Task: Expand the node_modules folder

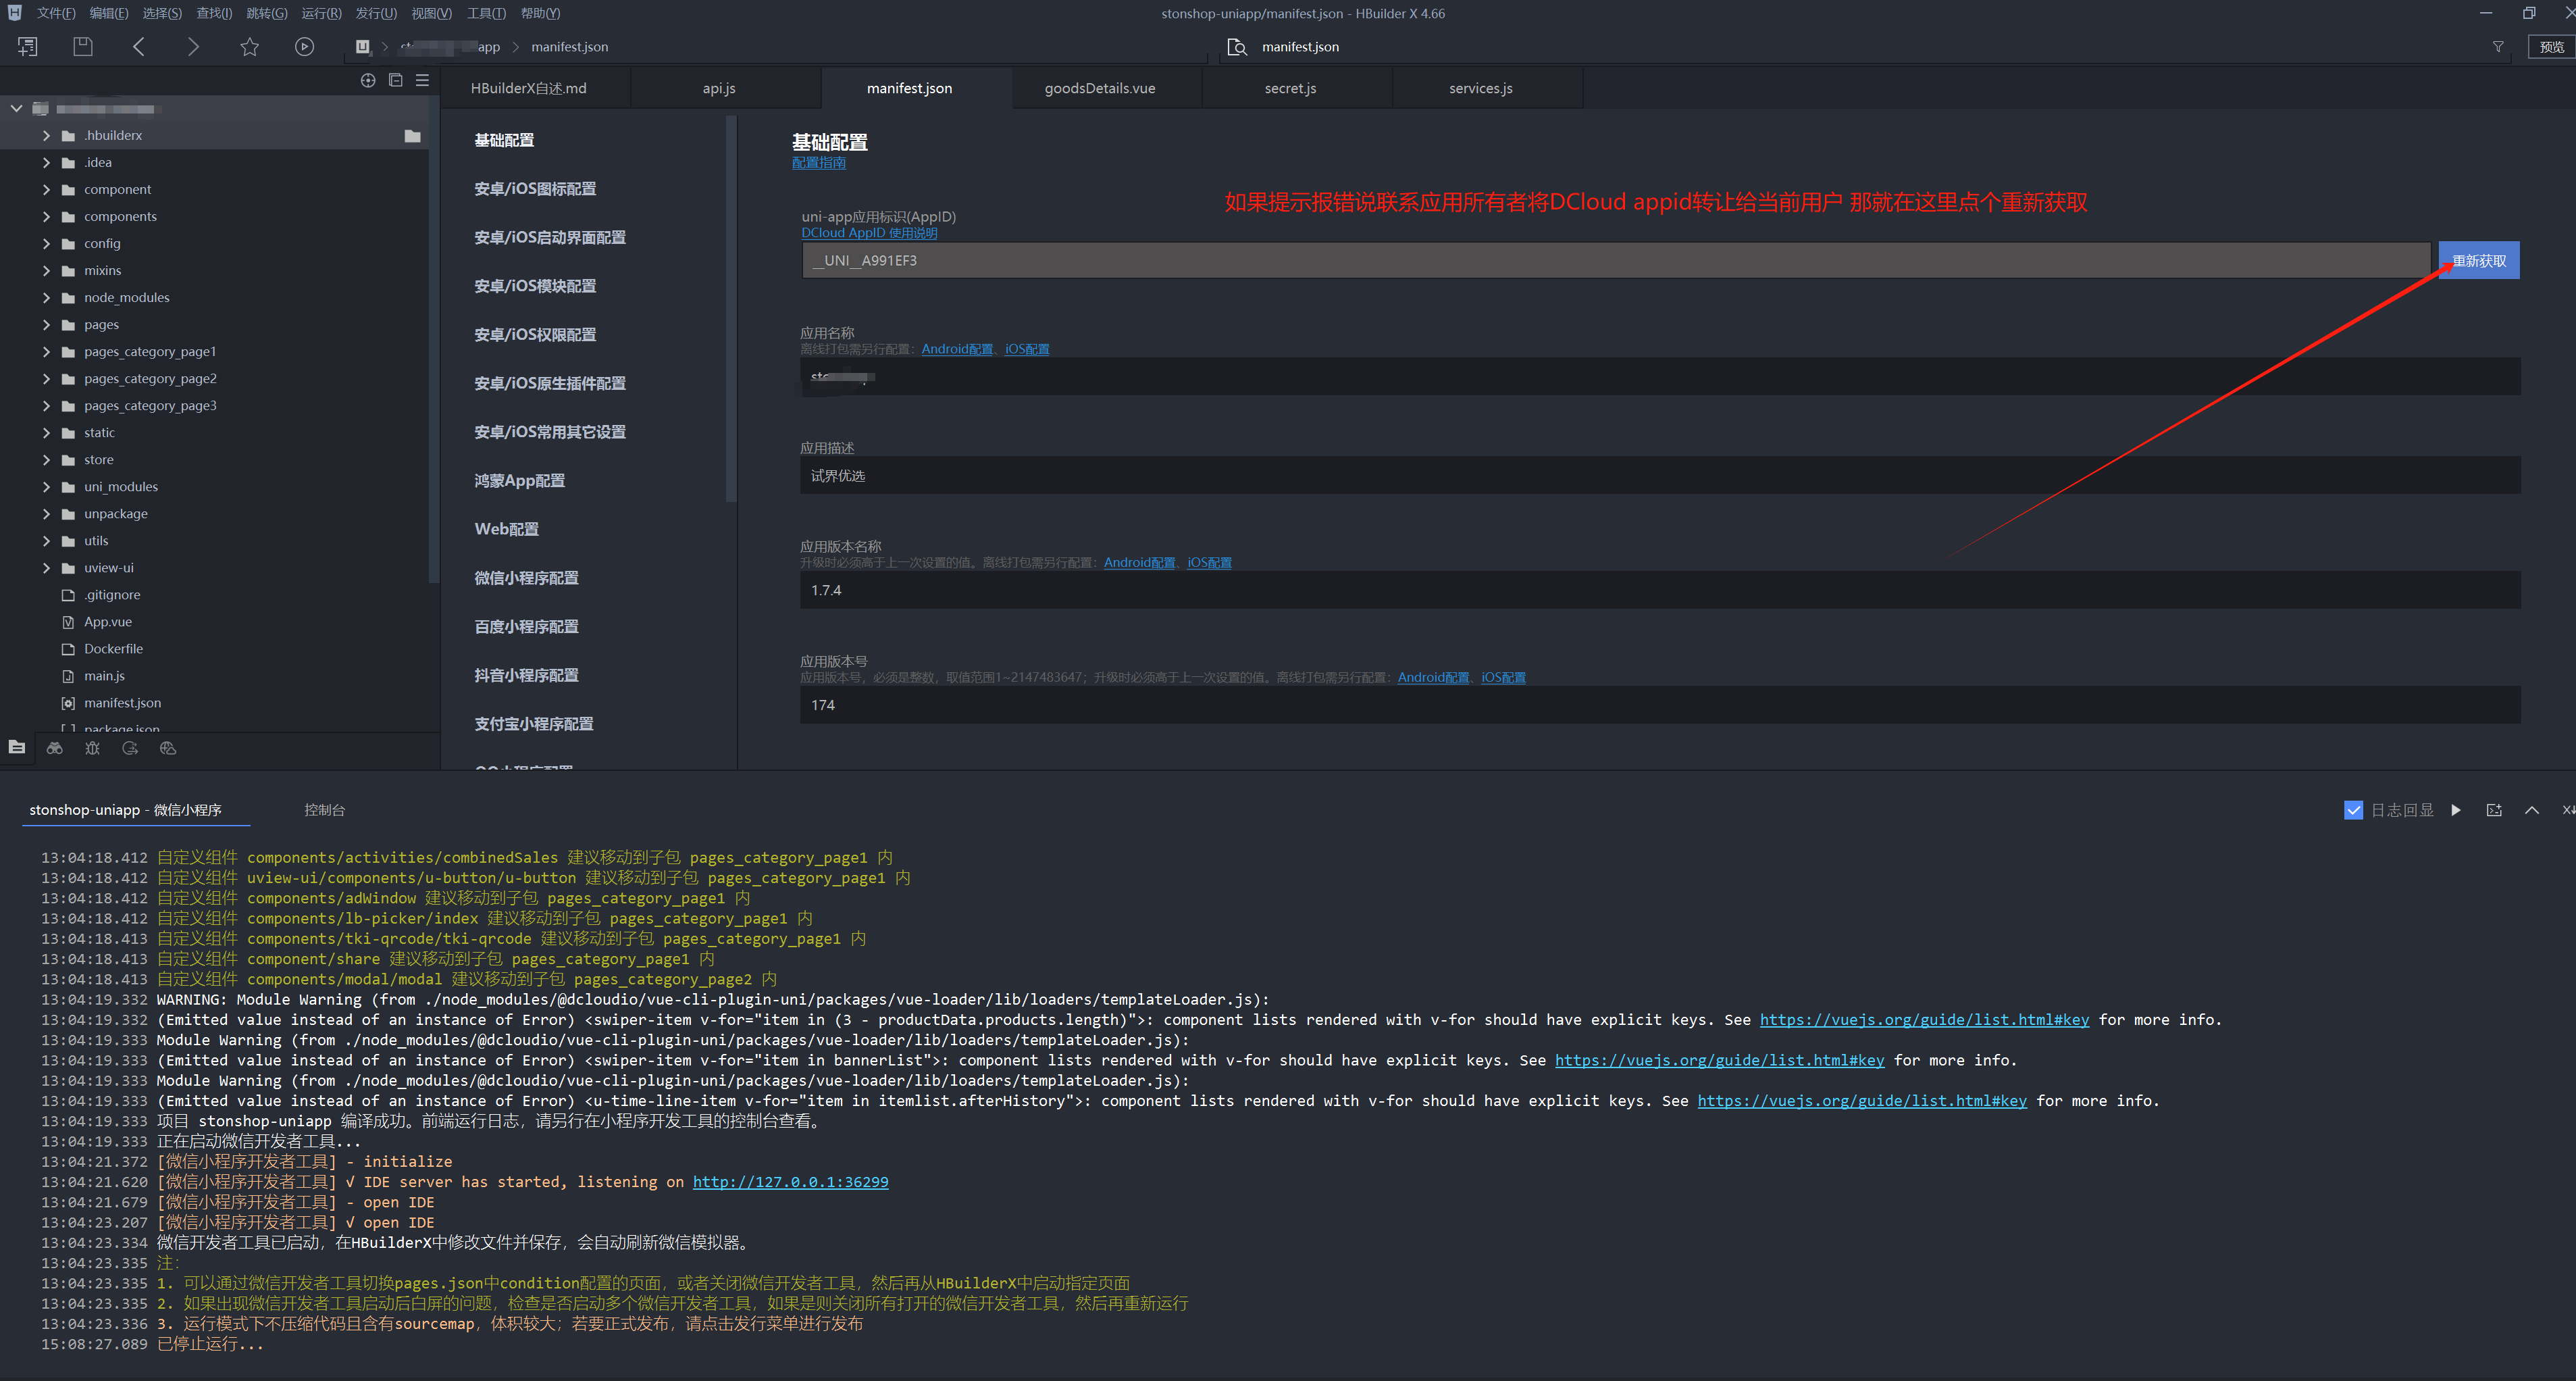Action: tap(46, 298)
